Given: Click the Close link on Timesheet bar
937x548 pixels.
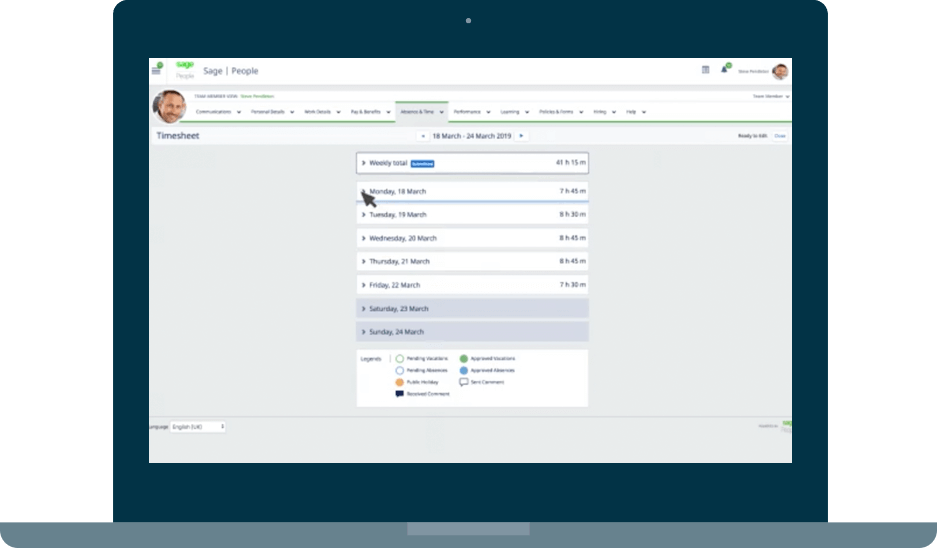Looking at the screenshot, I should tap(780, 136).
